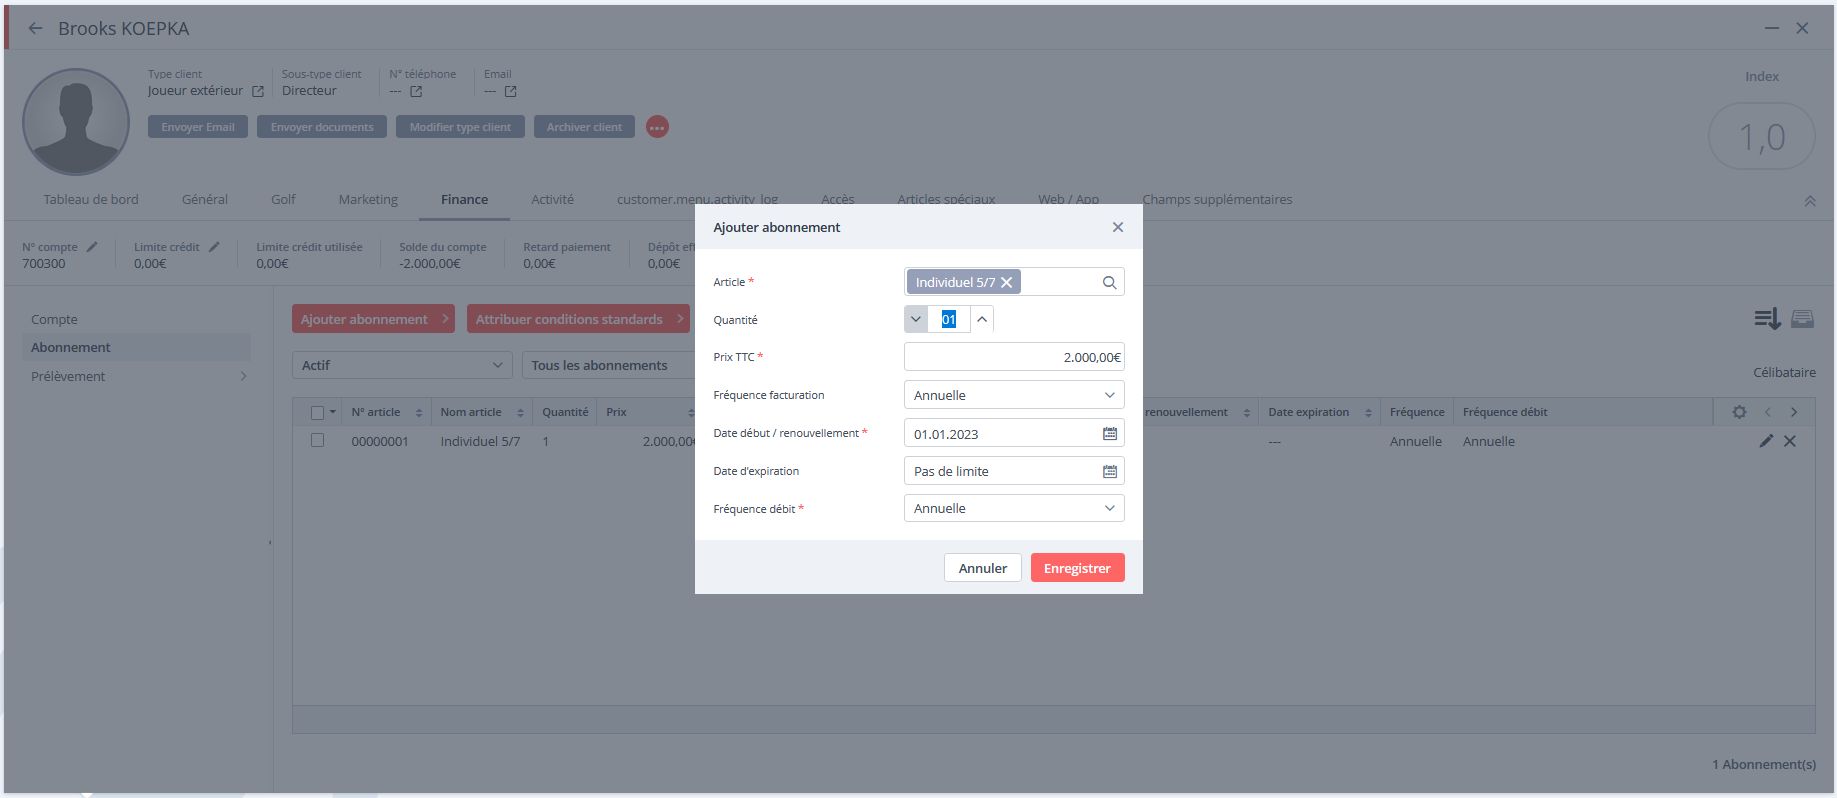Image resolution: width=1837 pixels, height=798 pixels.
Task: Open calendar for Date début / renouvellement
Action: point(1109,433)
